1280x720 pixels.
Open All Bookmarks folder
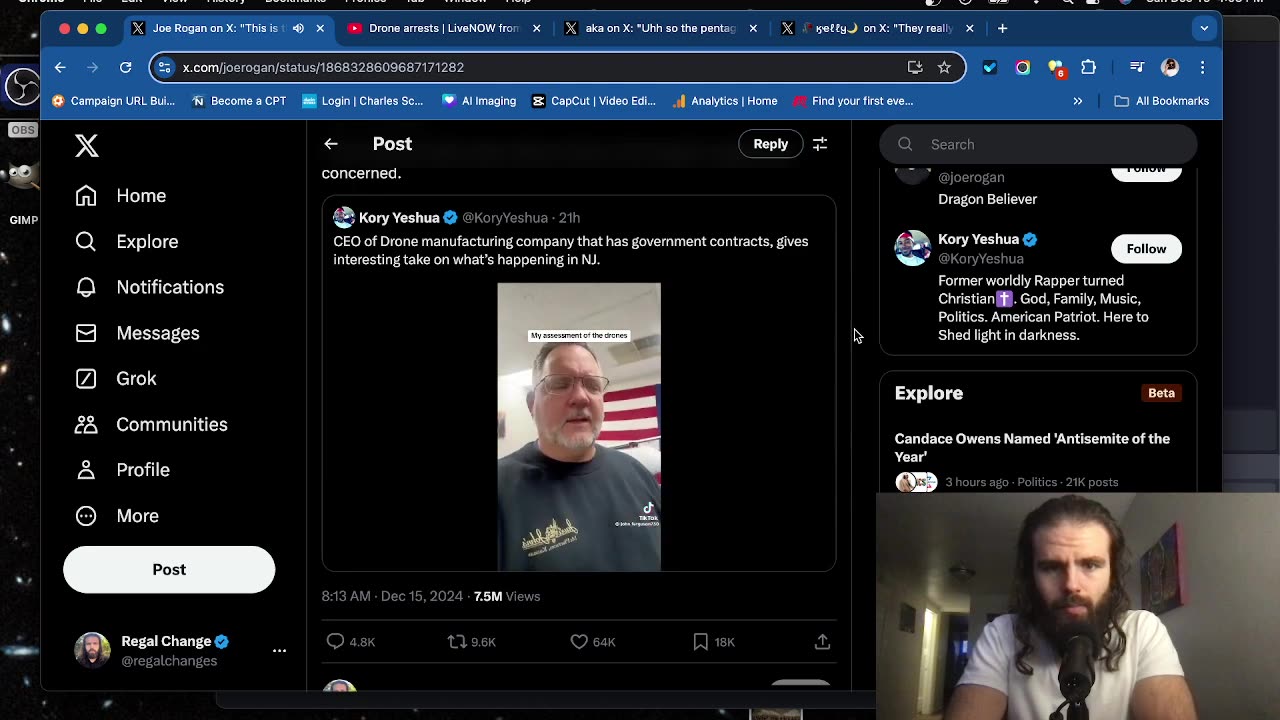pos(1161,101)
